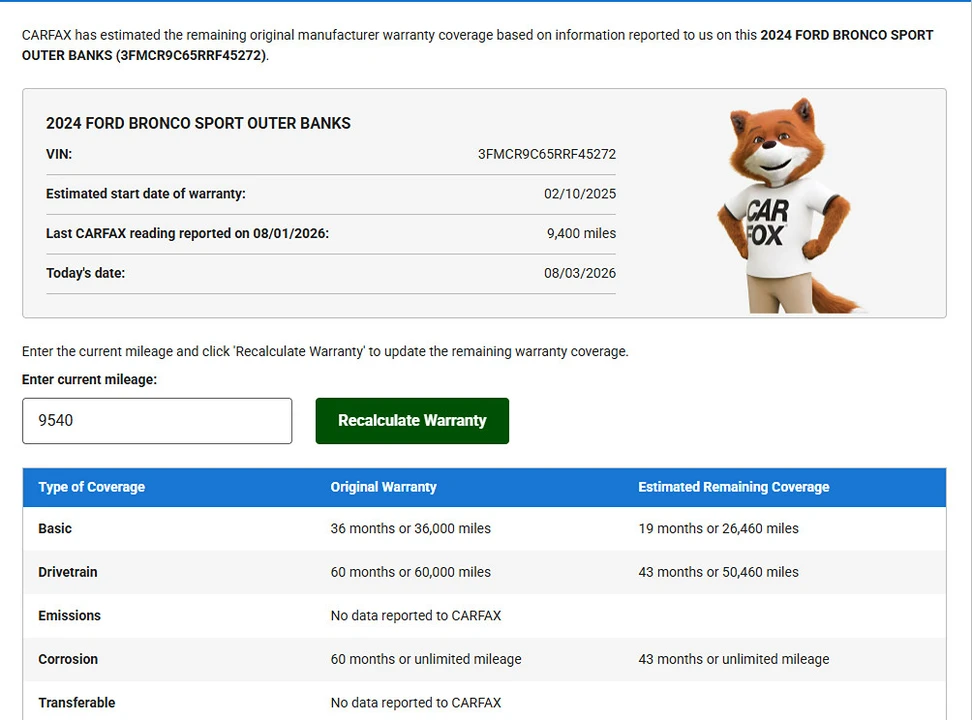Select the VIN value 3FMCR9C65RRF45272 in the summary card
The height and width of the screenshot is (720, 972).
click(546, 154)
